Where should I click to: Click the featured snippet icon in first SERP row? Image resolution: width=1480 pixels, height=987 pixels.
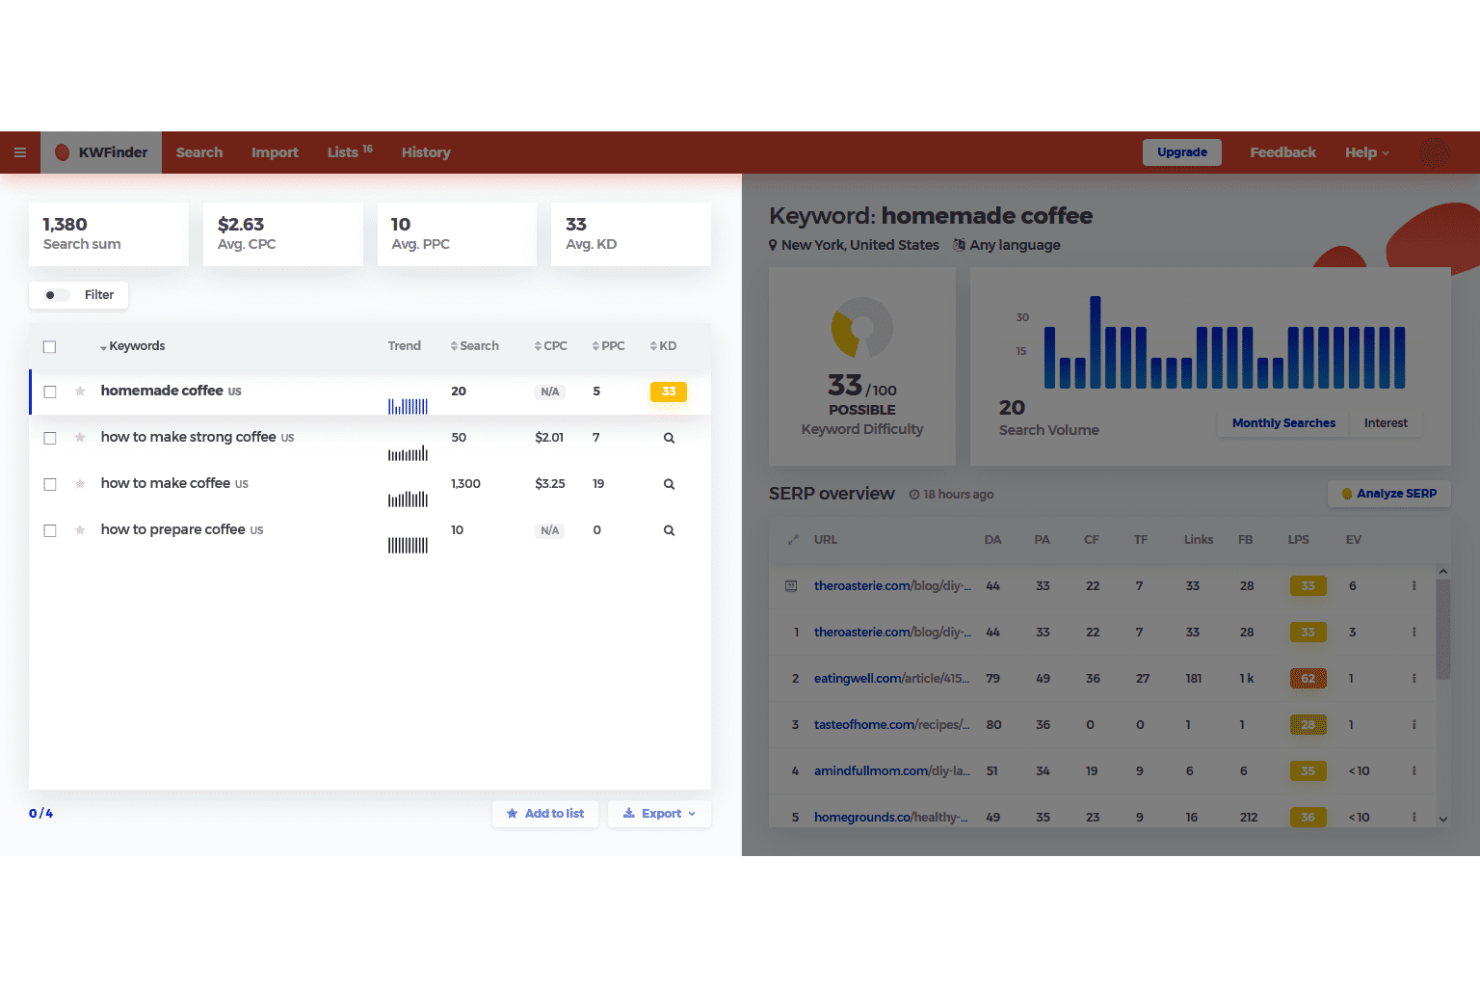(791, 586)
